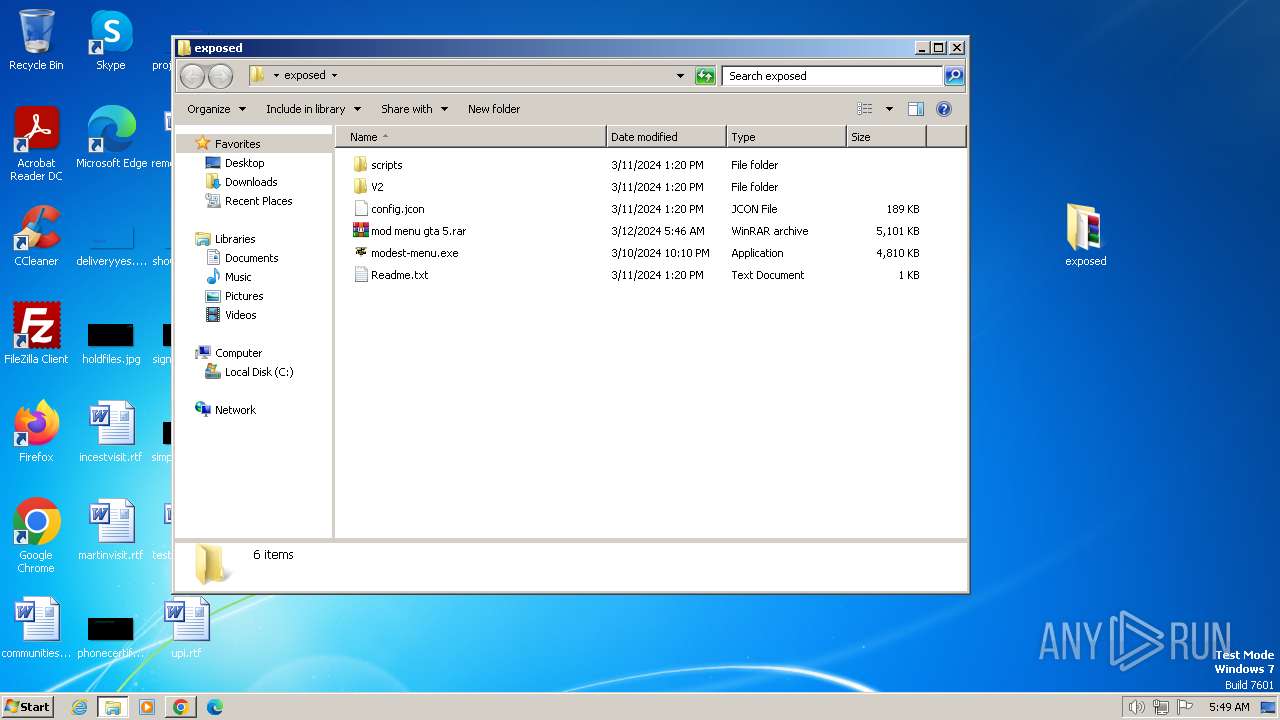The width and height of the screenshot is (1280, 720).
Task: Select Music library
Action: (238, 277)
